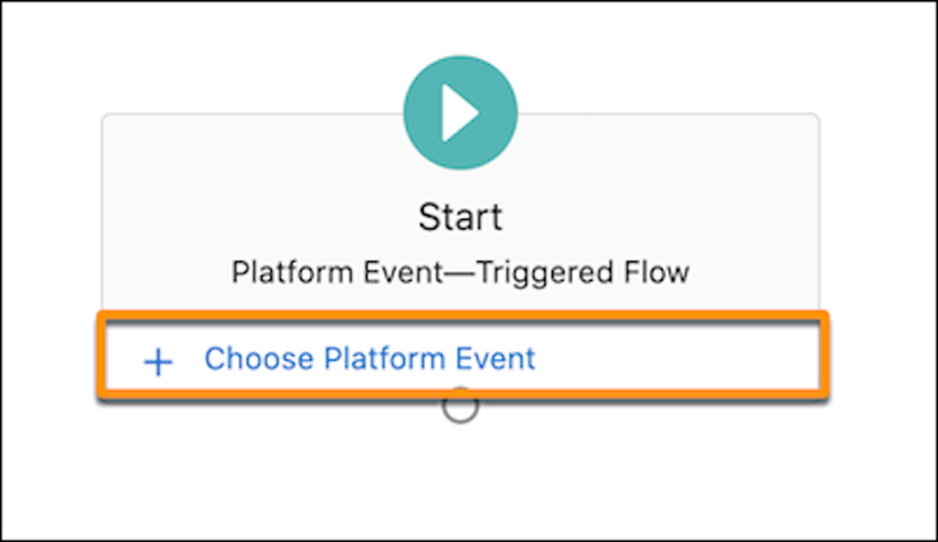Click the word Event in the blue link
The width and height of the screenshot is (938, 542).
[495, 358]
